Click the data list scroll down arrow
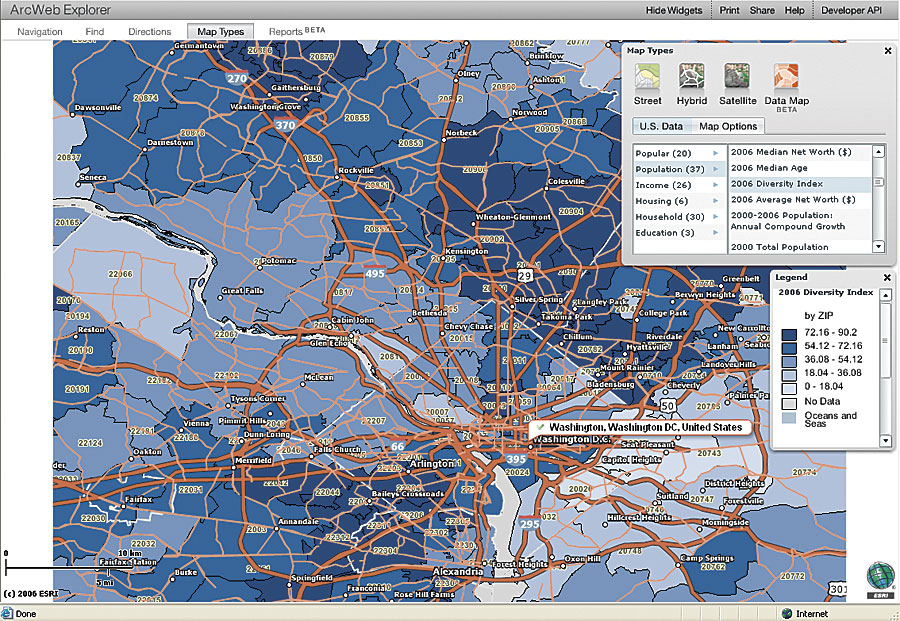 pyautogui.click(x=878, y=247)
